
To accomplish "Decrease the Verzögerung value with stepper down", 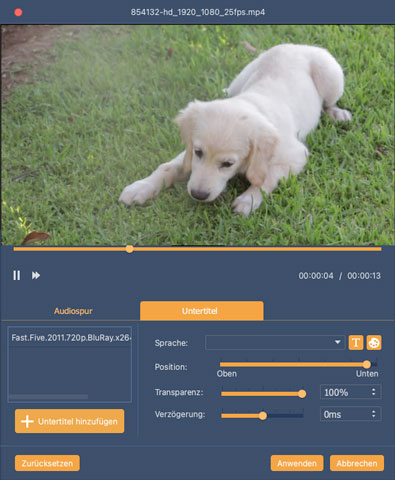I will coord(374,417).
